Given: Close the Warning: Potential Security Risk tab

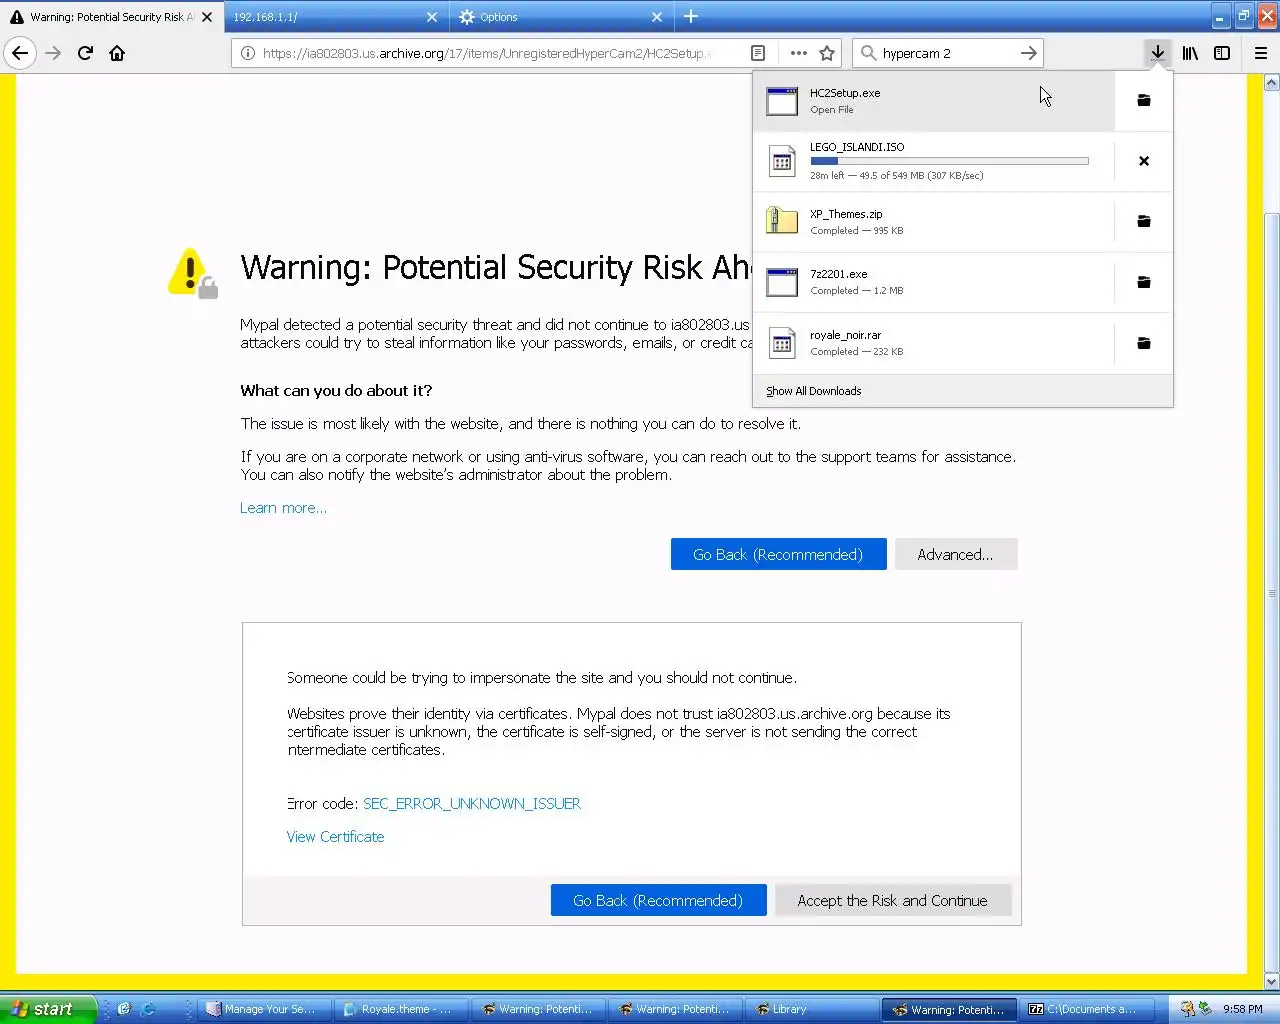Looking at the screenshot, I should click(207, 17).
